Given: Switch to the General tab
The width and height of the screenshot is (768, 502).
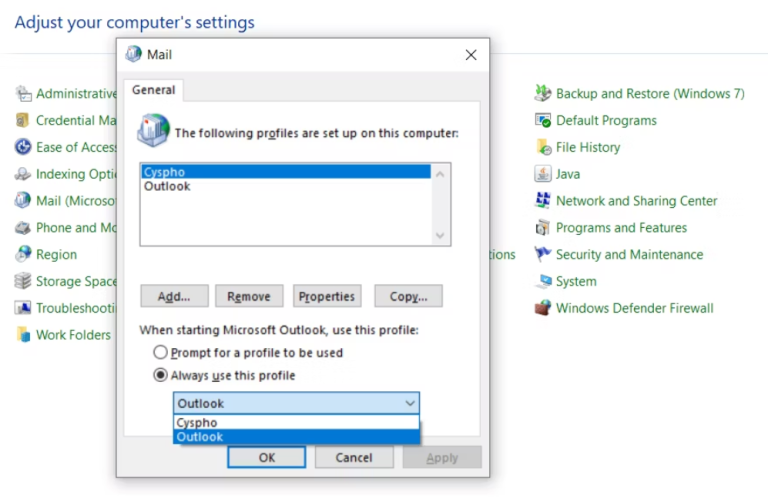Looking at the screenshot, I should tap(153, 90).
